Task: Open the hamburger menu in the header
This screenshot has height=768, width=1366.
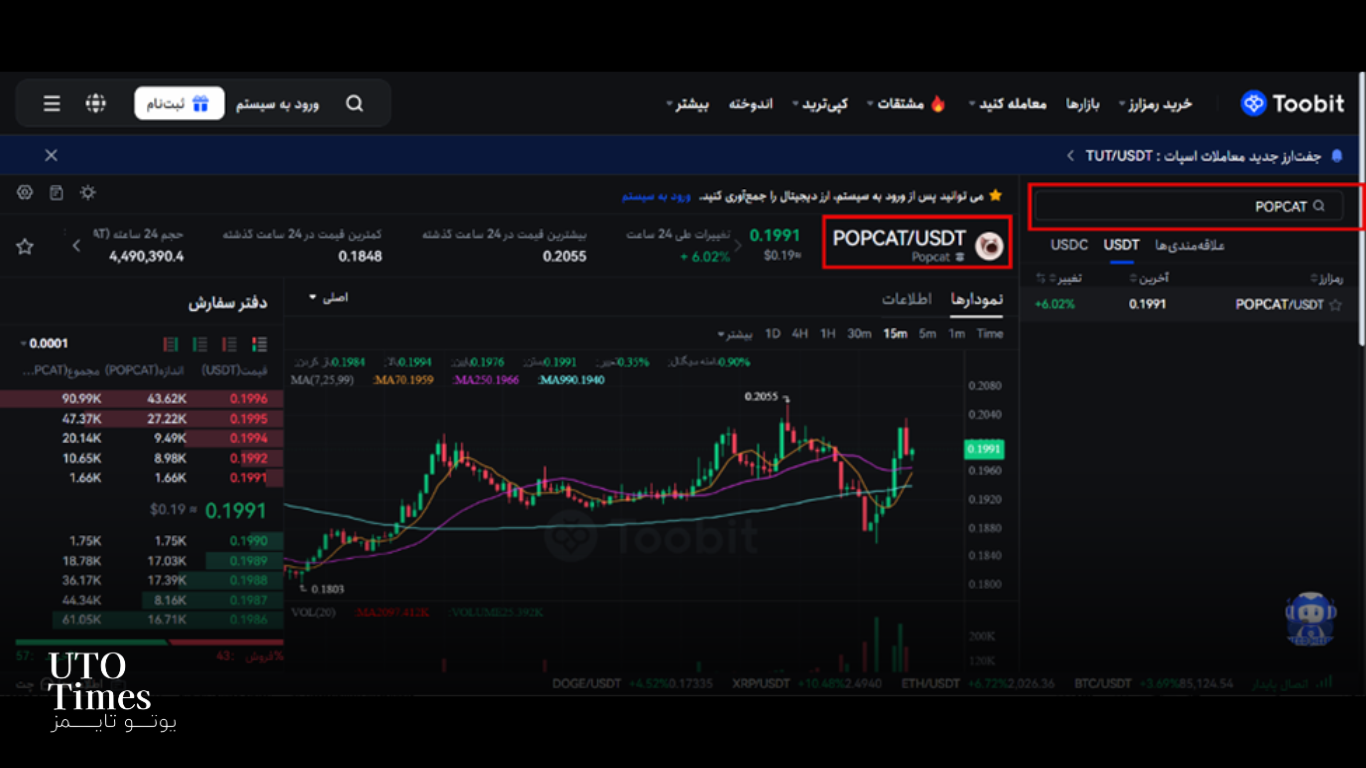Action: (52, 104)
